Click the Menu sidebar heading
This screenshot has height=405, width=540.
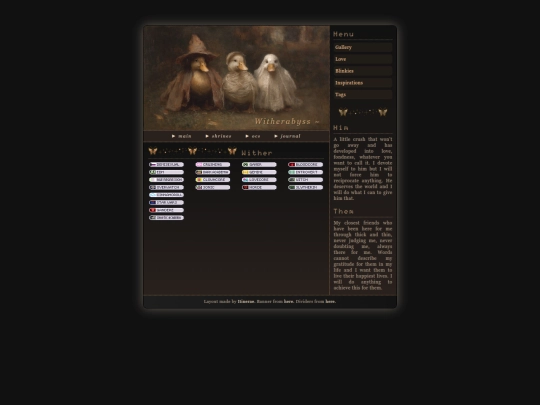point(343,34)
